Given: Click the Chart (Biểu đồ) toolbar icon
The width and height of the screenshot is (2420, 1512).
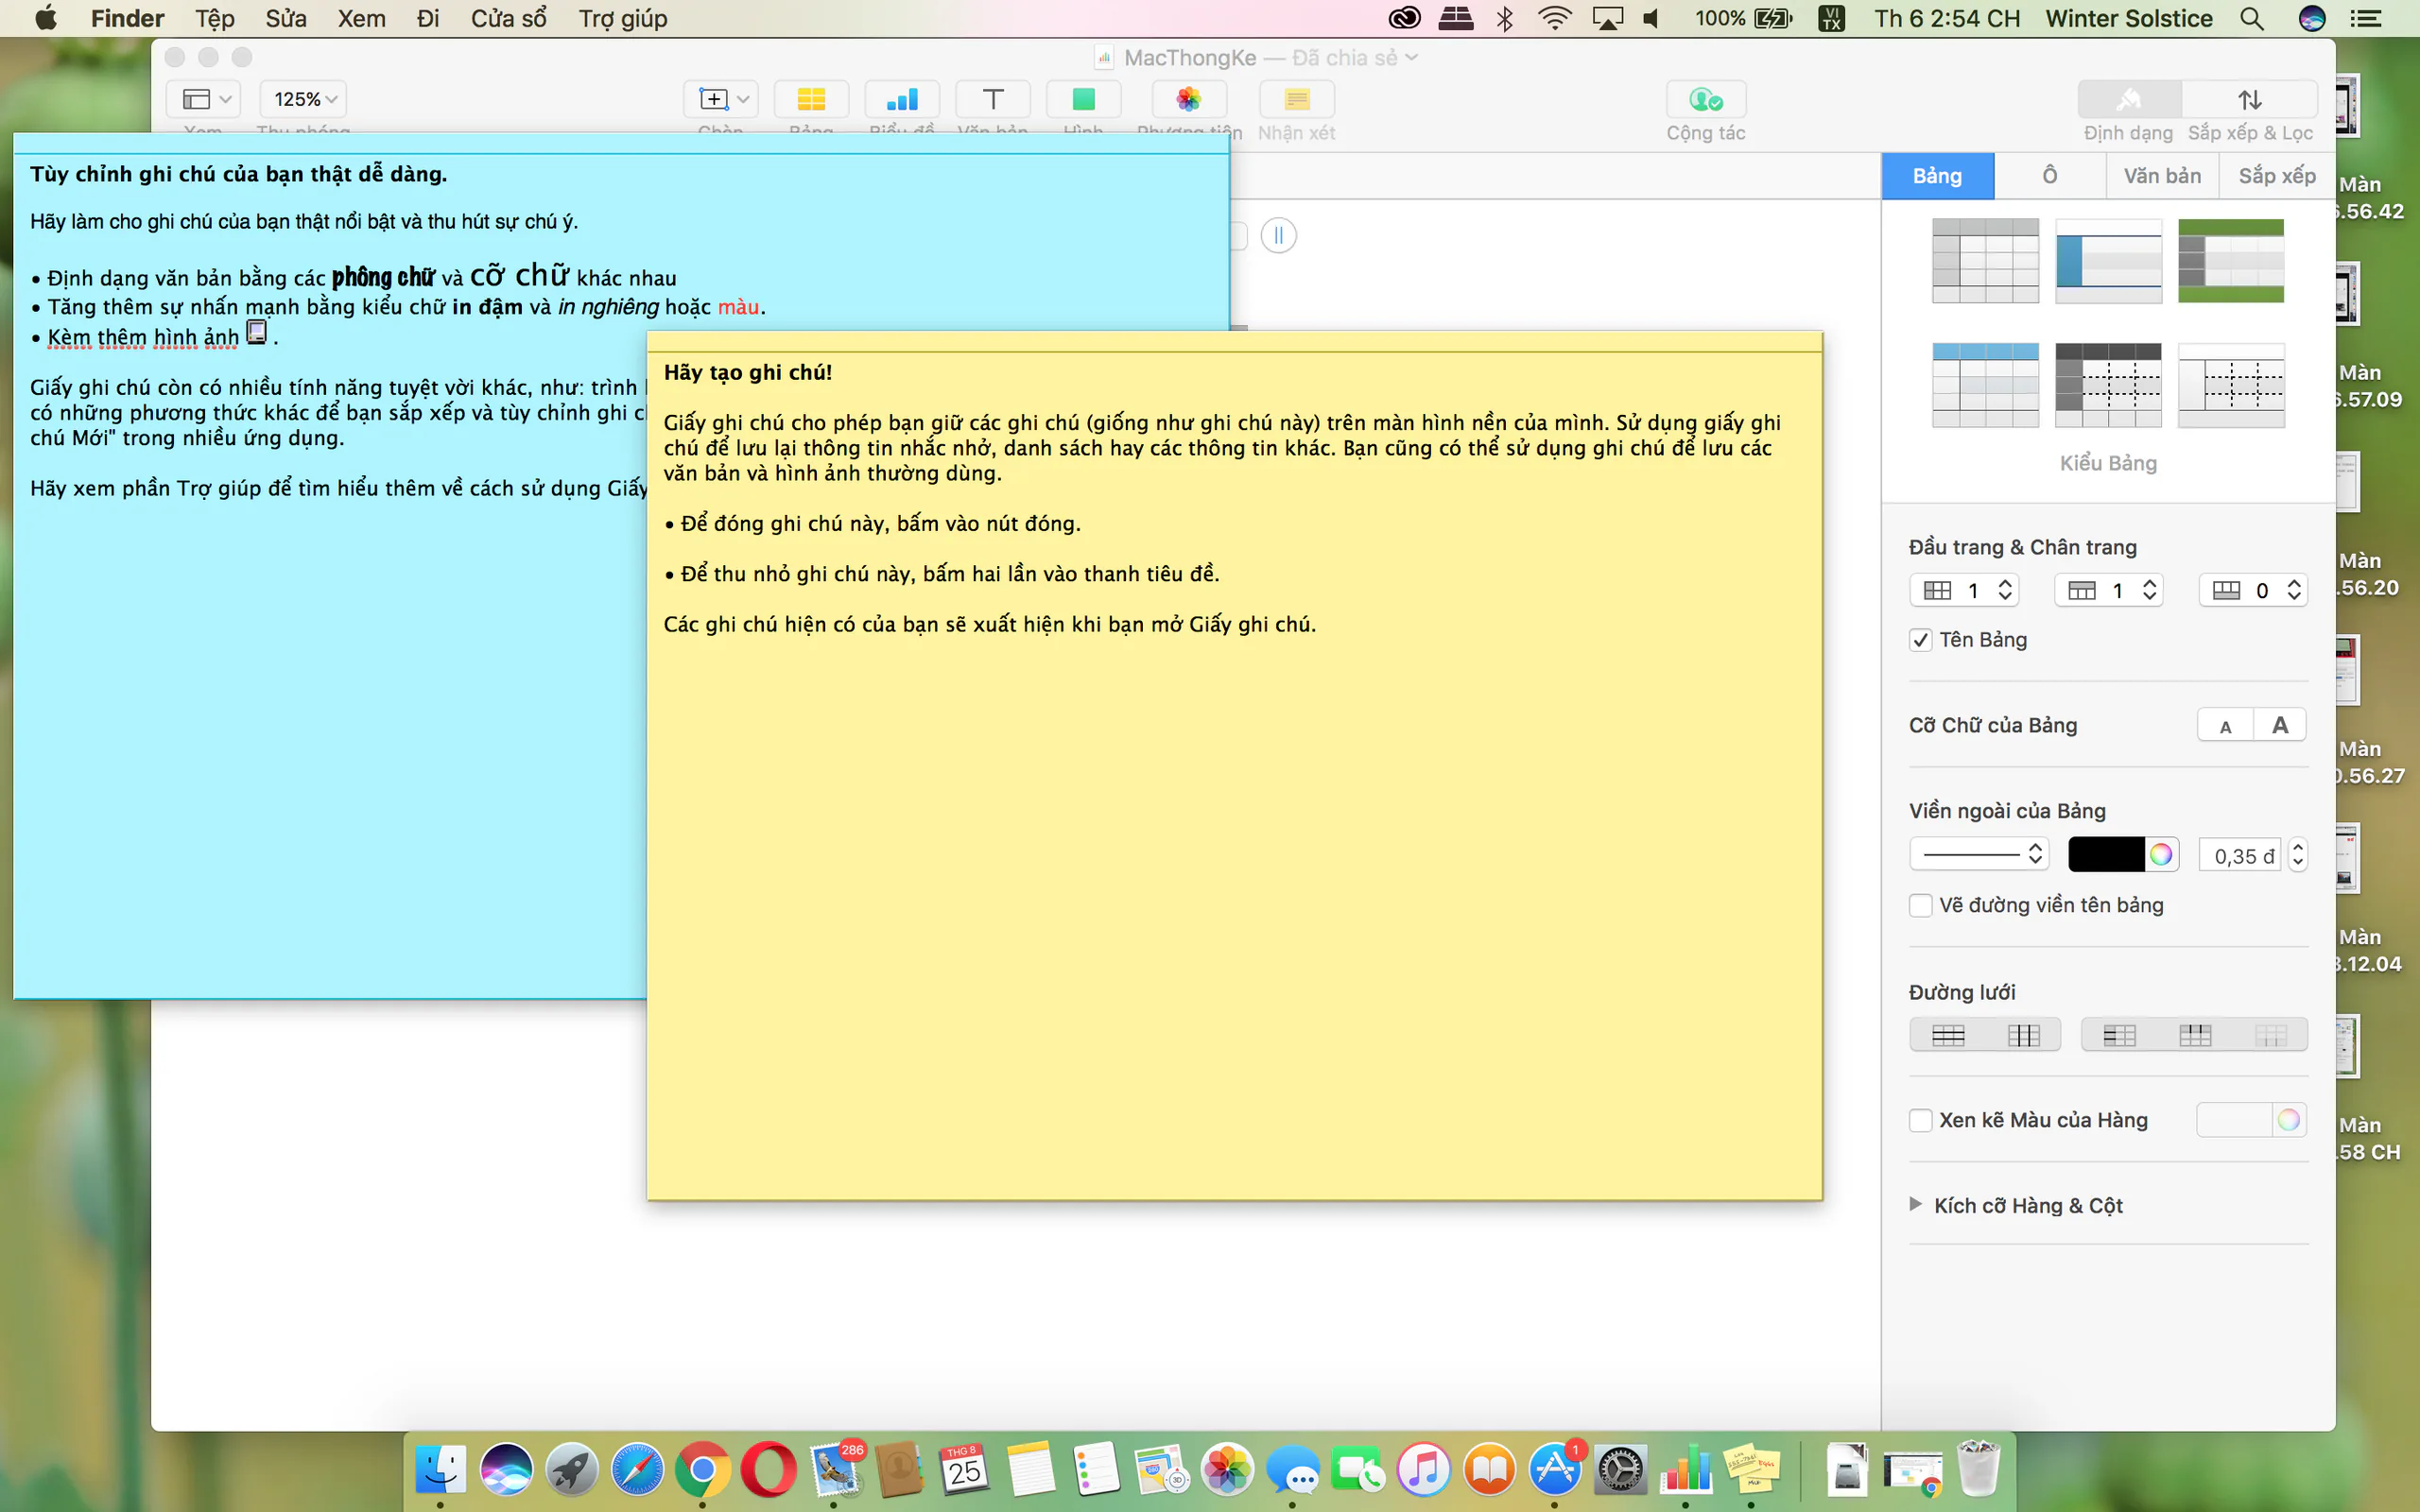Looking at the screenshot, I should pyautogui.click(x=902, y=99).
